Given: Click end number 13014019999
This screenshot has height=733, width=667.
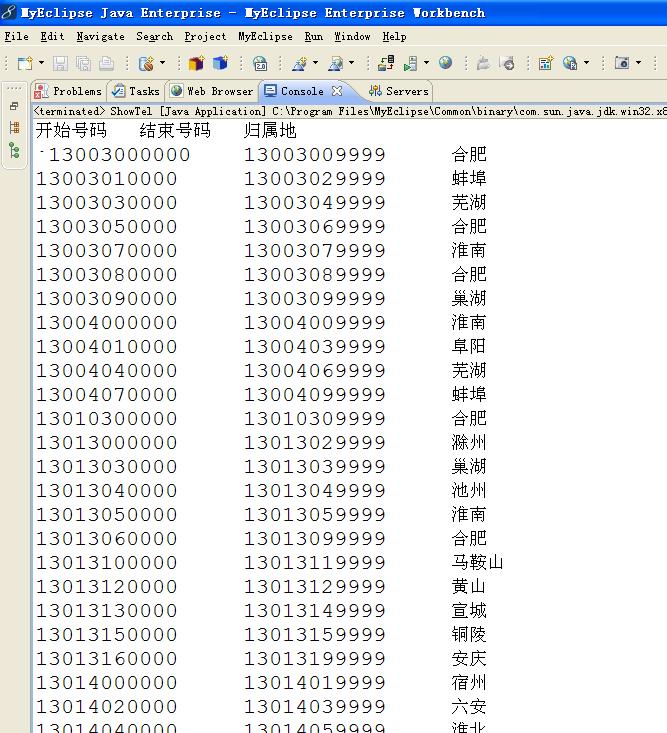Looking at the screenshot, I should coord(315,683).
